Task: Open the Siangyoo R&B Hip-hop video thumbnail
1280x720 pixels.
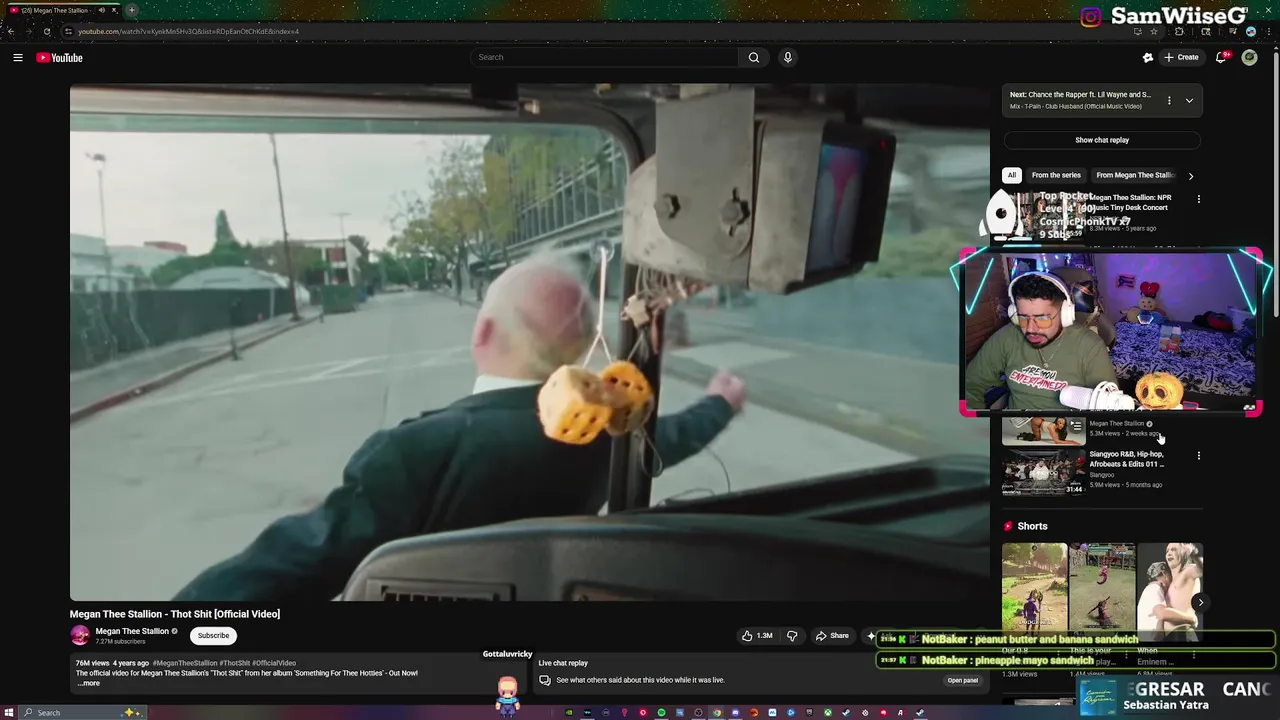Action: point(1044,472)
